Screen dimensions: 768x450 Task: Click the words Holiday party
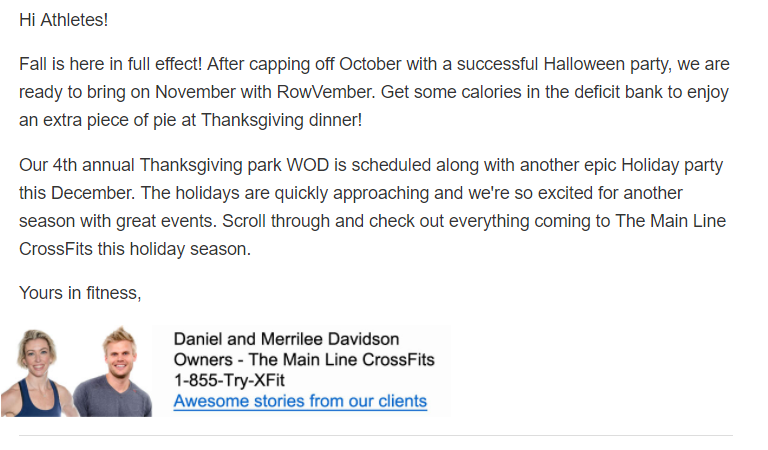tap(672, 165)
